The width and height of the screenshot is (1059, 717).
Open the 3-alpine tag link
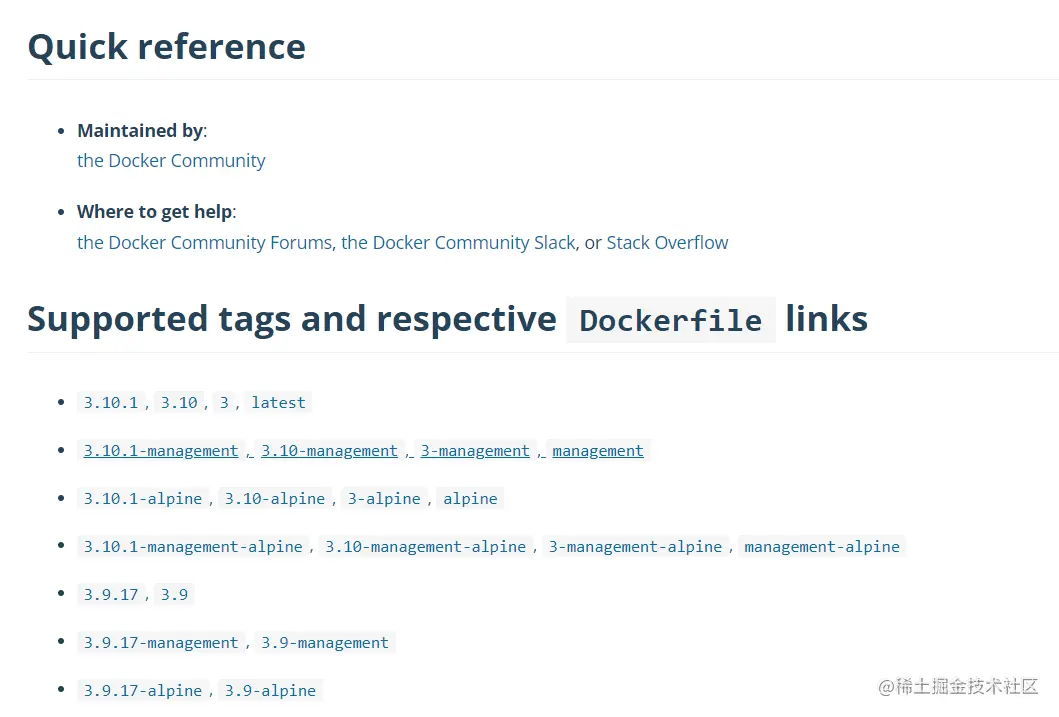tap(384, 499)
